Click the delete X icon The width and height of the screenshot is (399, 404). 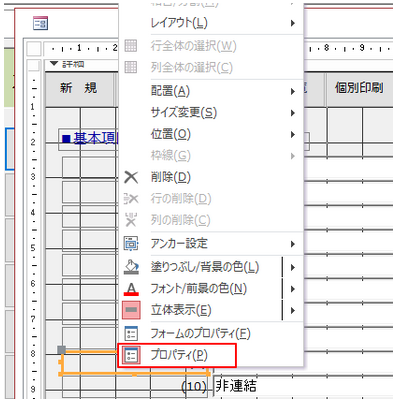tap(131, 177)
